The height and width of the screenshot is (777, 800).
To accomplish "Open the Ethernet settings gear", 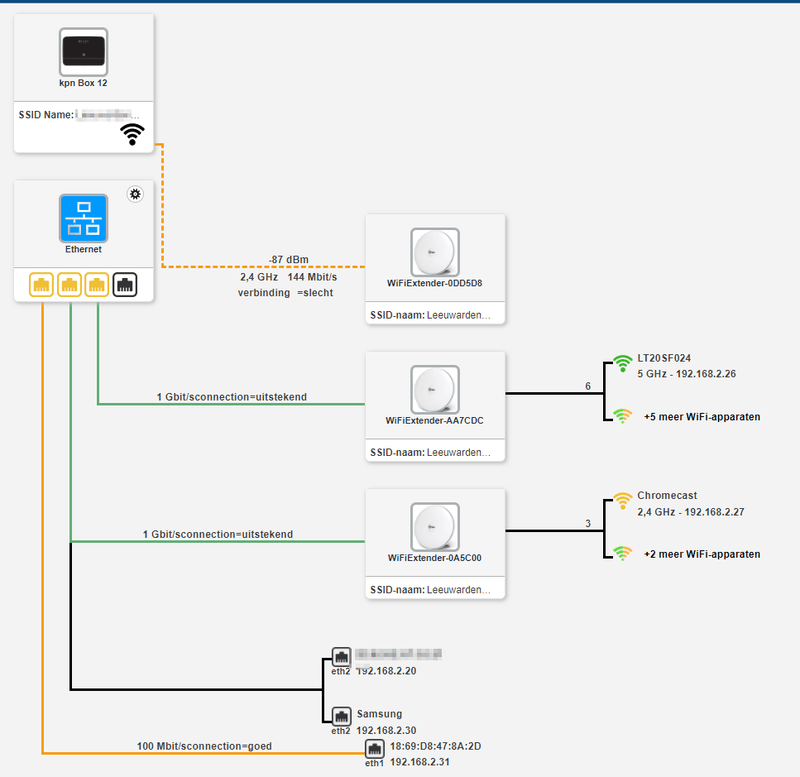I will (135, 194).
